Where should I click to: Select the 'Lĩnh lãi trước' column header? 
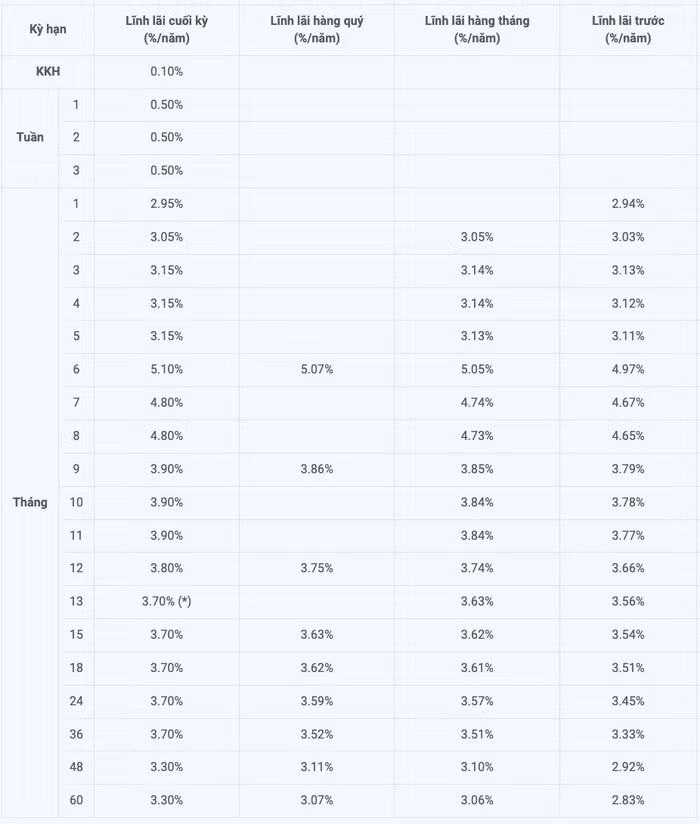coord(628,30)
